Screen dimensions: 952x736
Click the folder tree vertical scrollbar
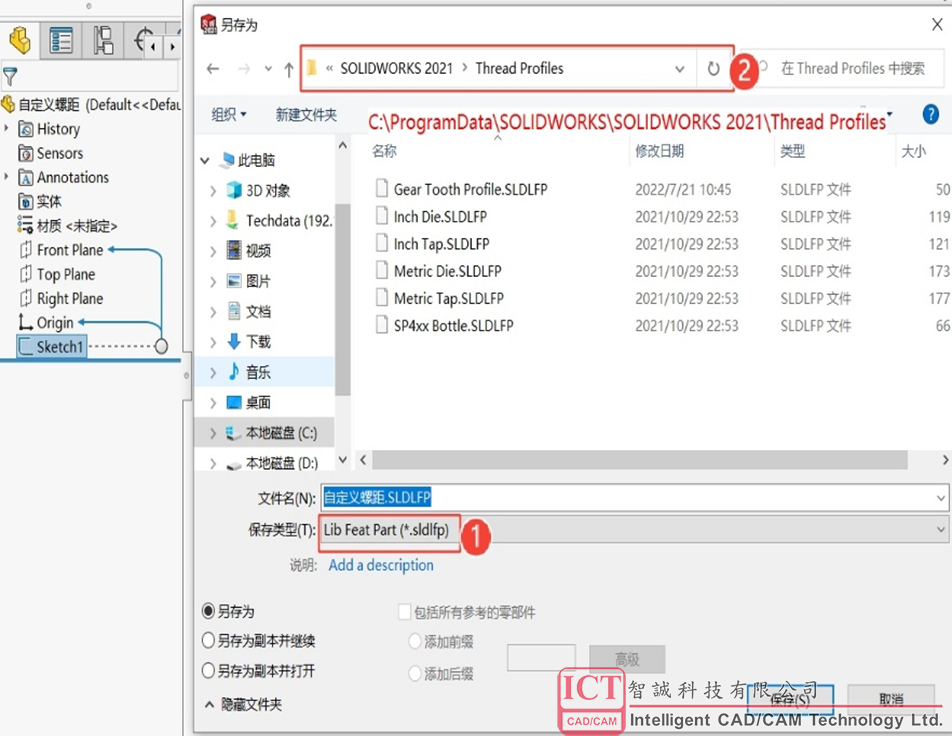click(343, 299)
